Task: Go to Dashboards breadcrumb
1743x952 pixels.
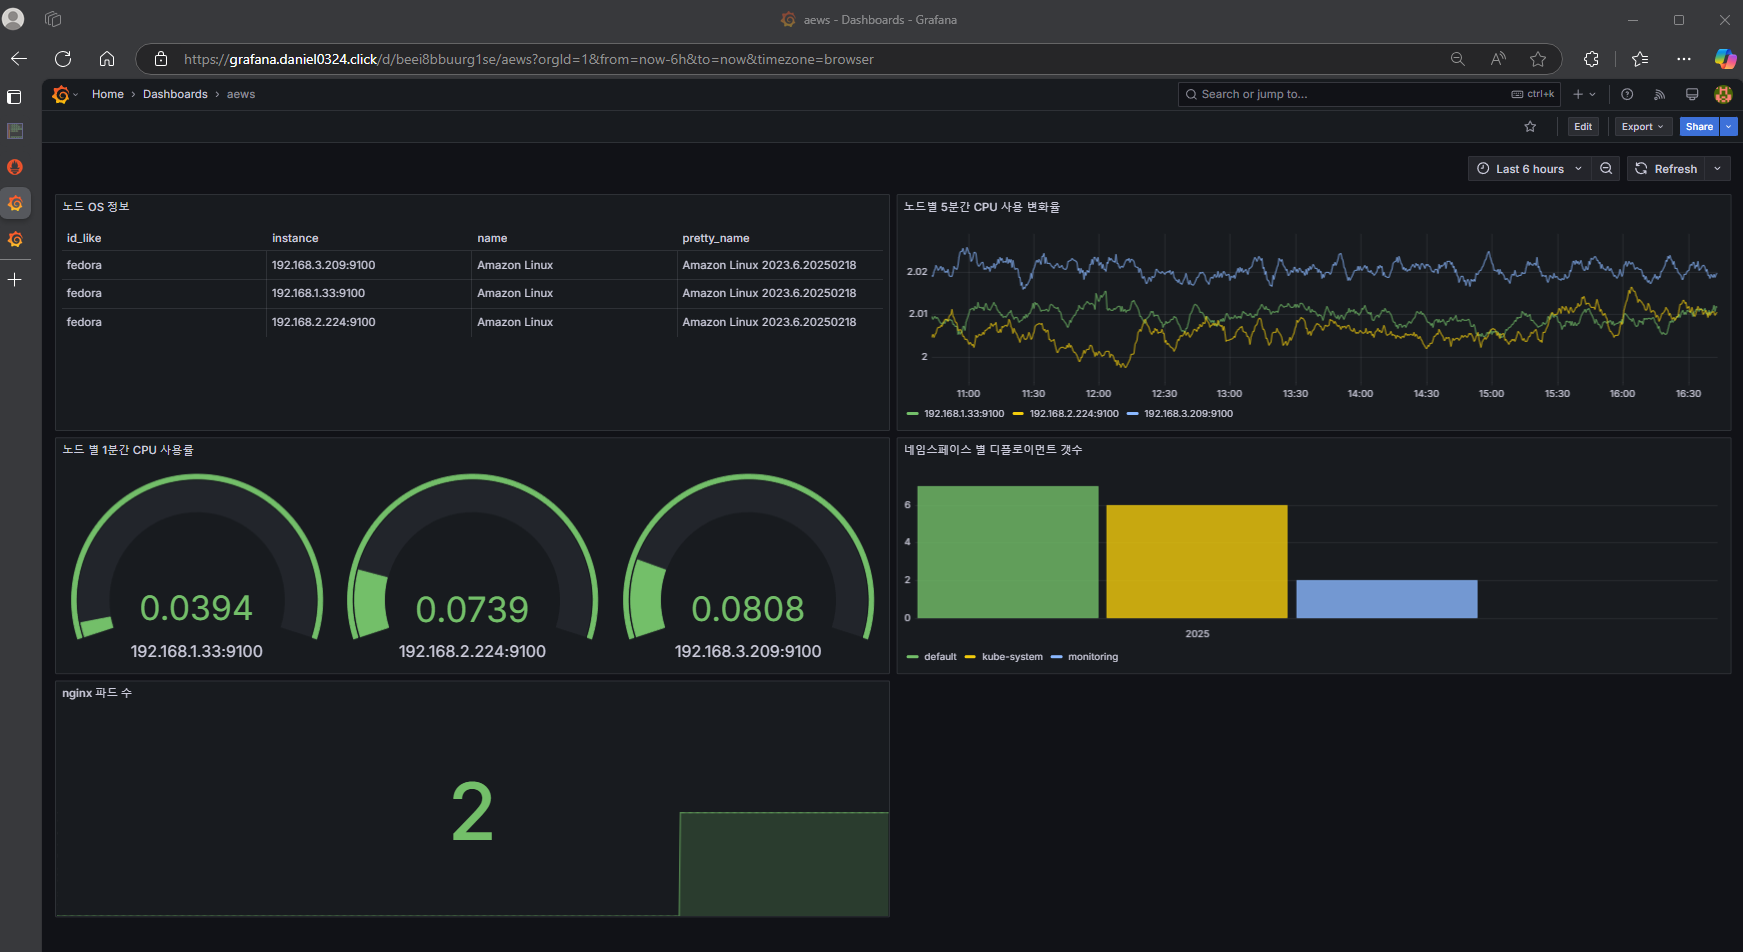Action: (x=175, y=94)
